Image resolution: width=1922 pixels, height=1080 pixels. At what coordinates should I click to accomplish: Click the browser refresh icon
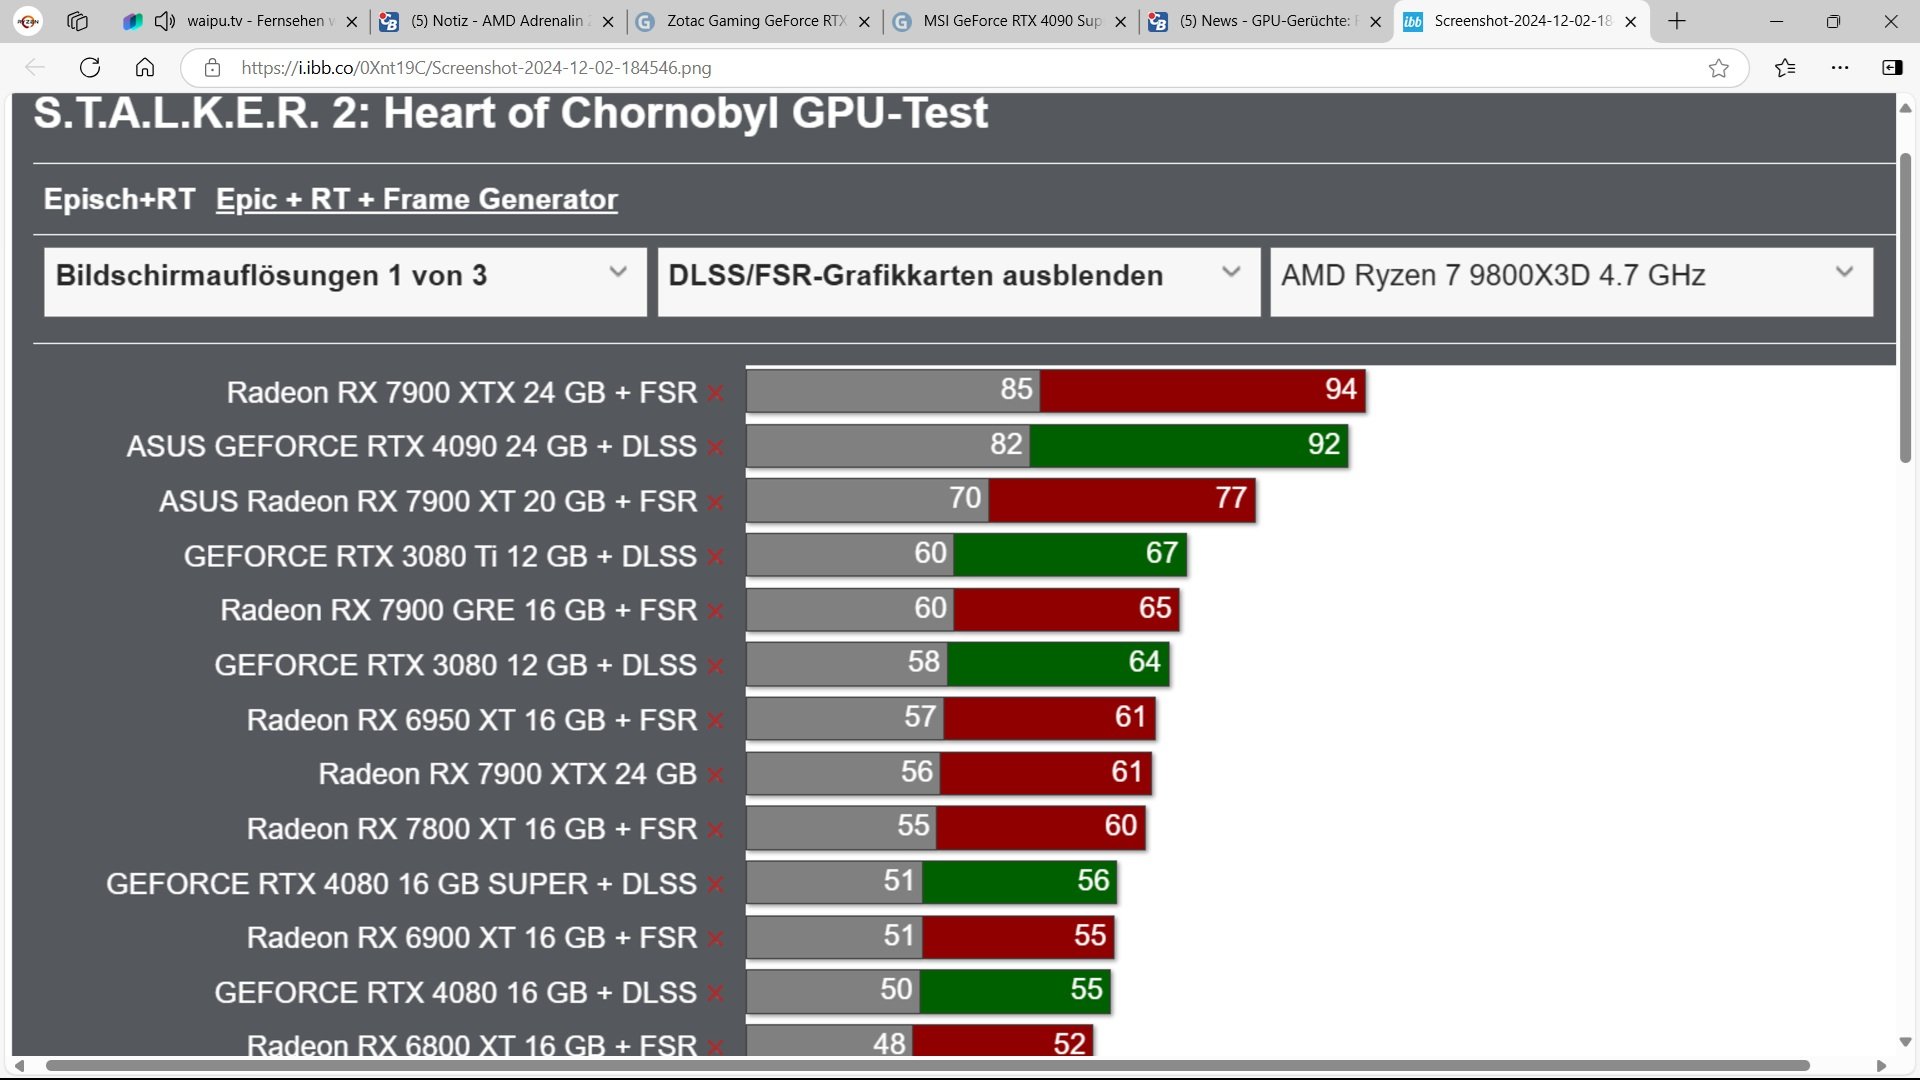point(90,68)
